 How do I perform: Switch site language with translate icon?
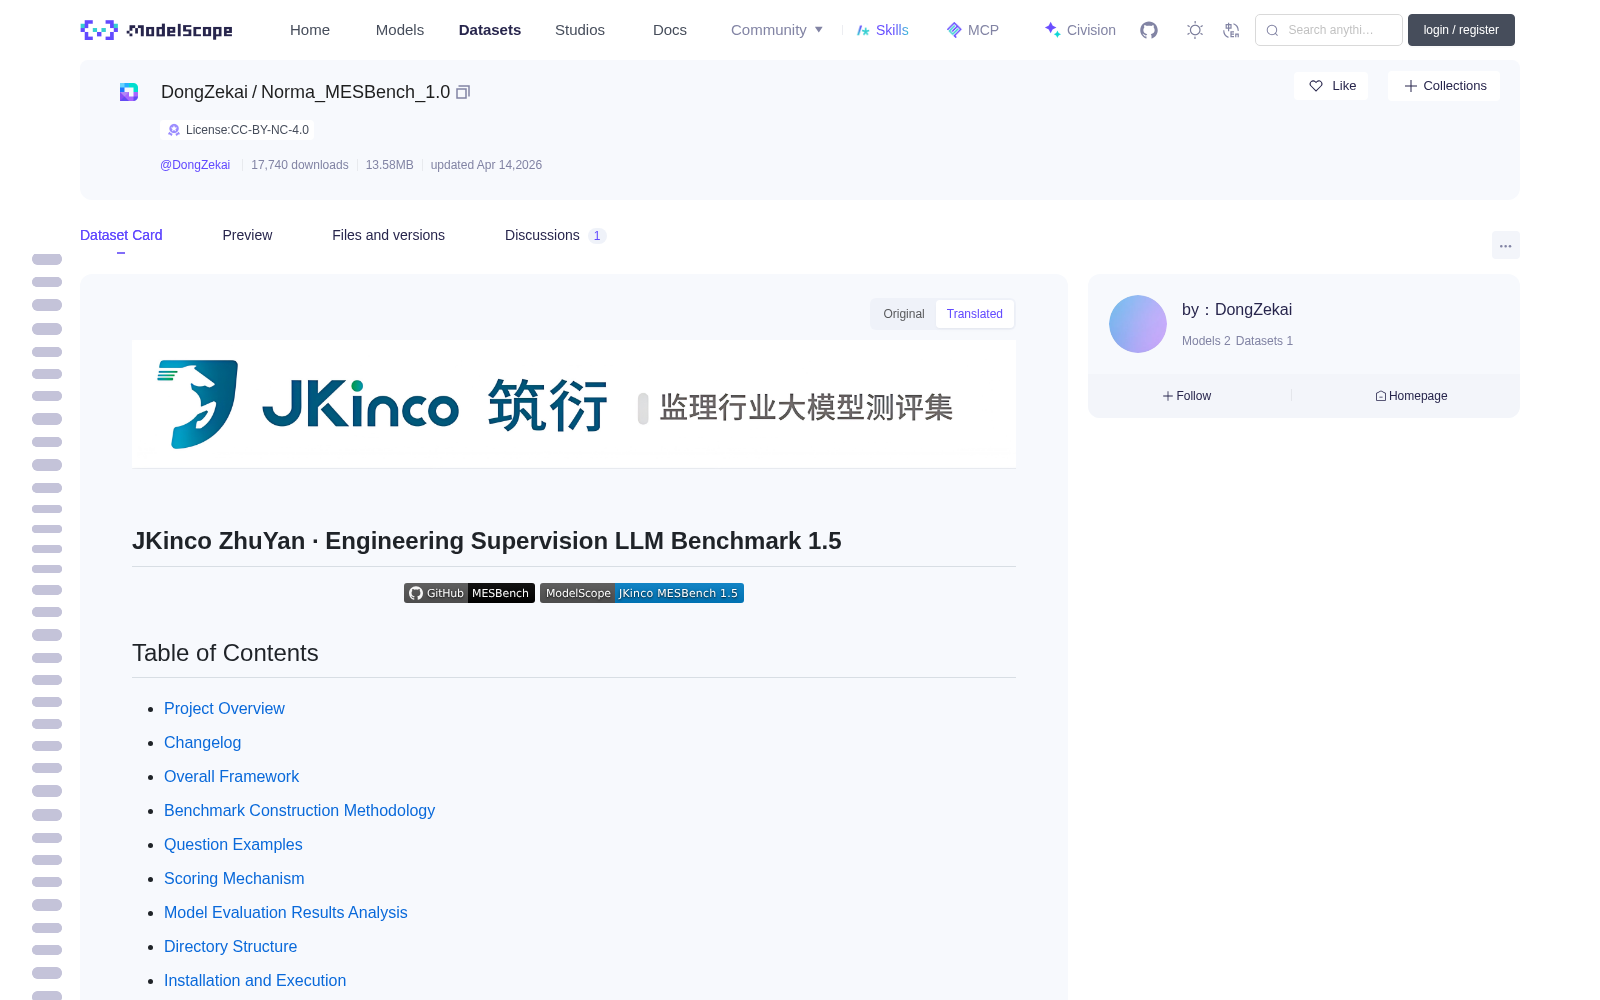(x=1231, y=30)
